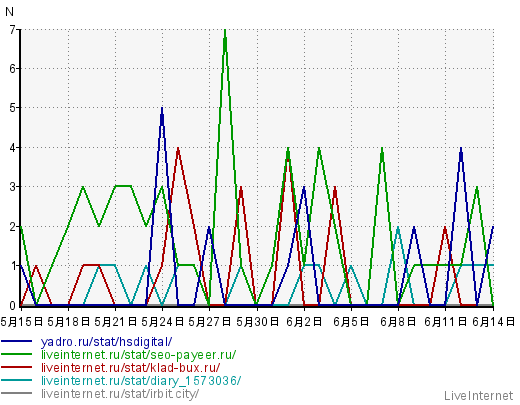
Task: Click the teal legend line swatch
Action: [x=17, y=380]
